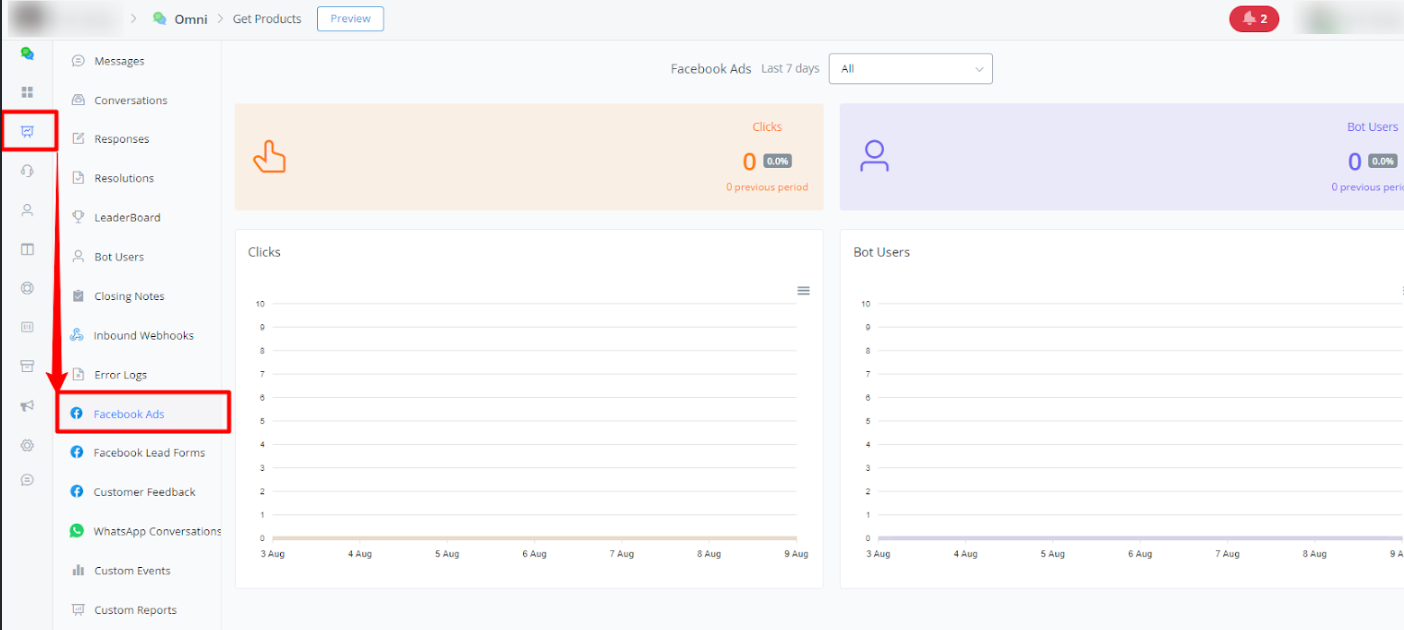Click the notification bell badge
This screenshot has width=1404, height=630.
[x=1253, y=19]
